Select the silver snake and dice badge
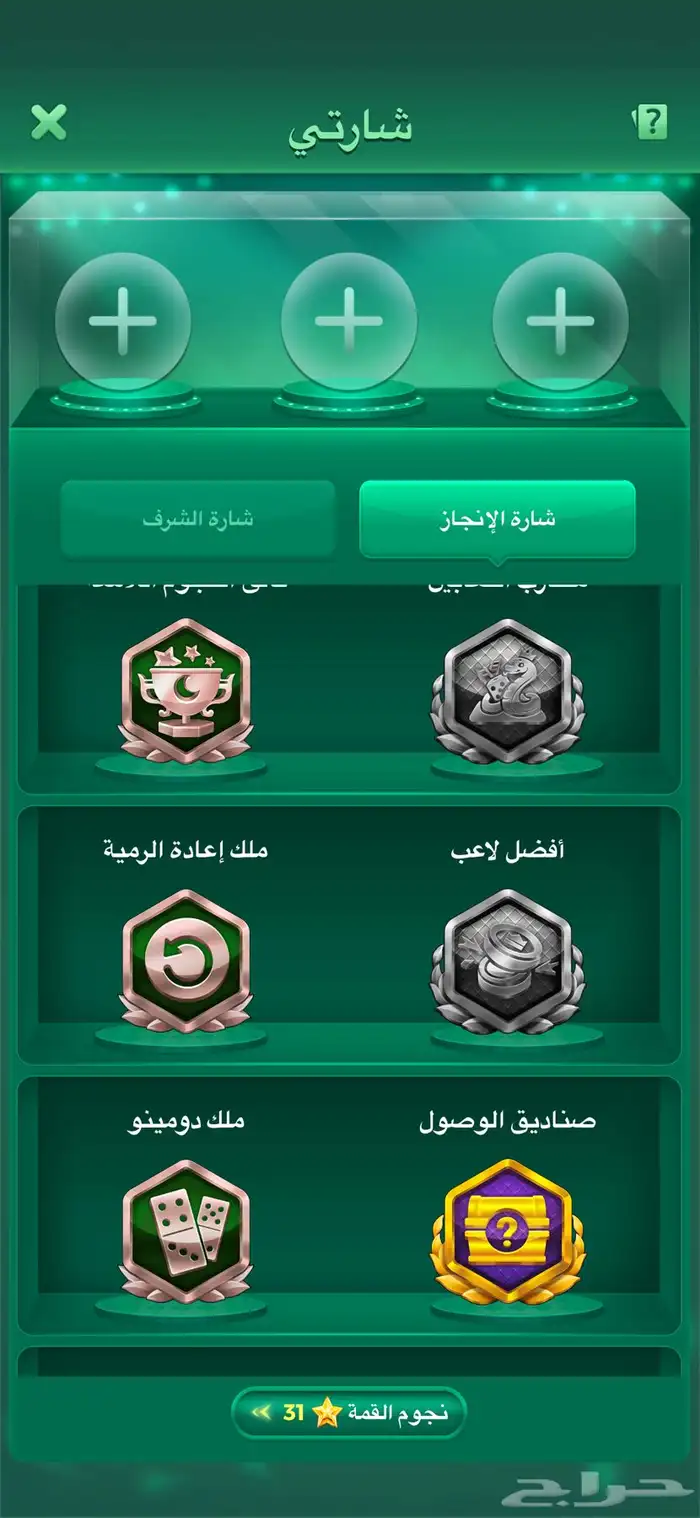This screenshot has height=1518, width=700. (x=507, y=690)
